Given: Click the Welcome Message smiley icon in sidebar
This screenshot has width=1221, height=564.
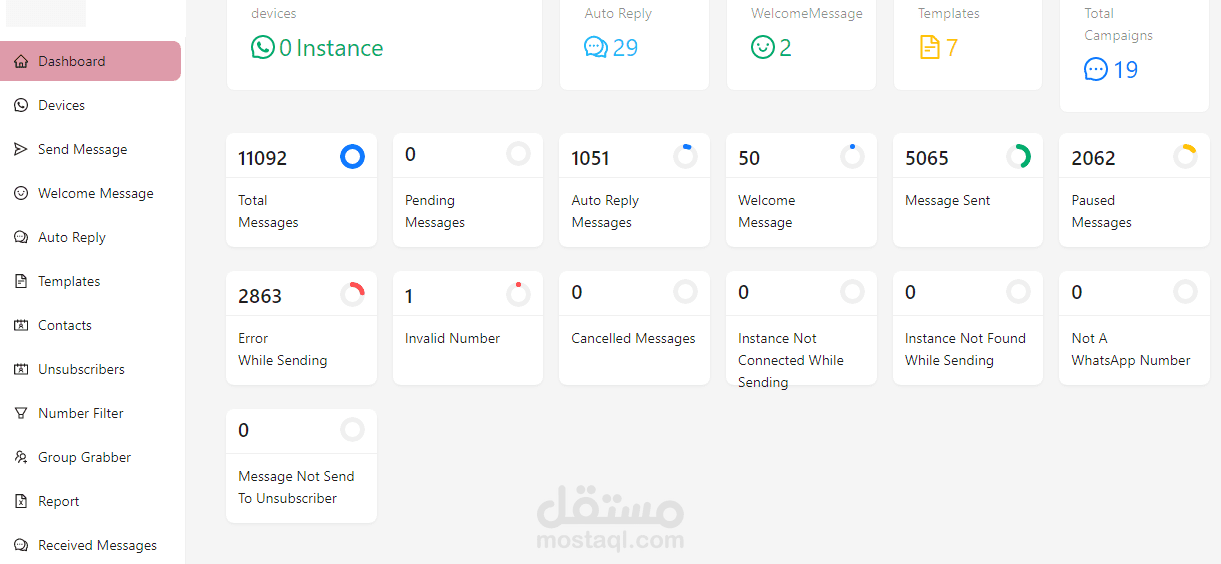Looking at the screenshot, I should 21,193.
